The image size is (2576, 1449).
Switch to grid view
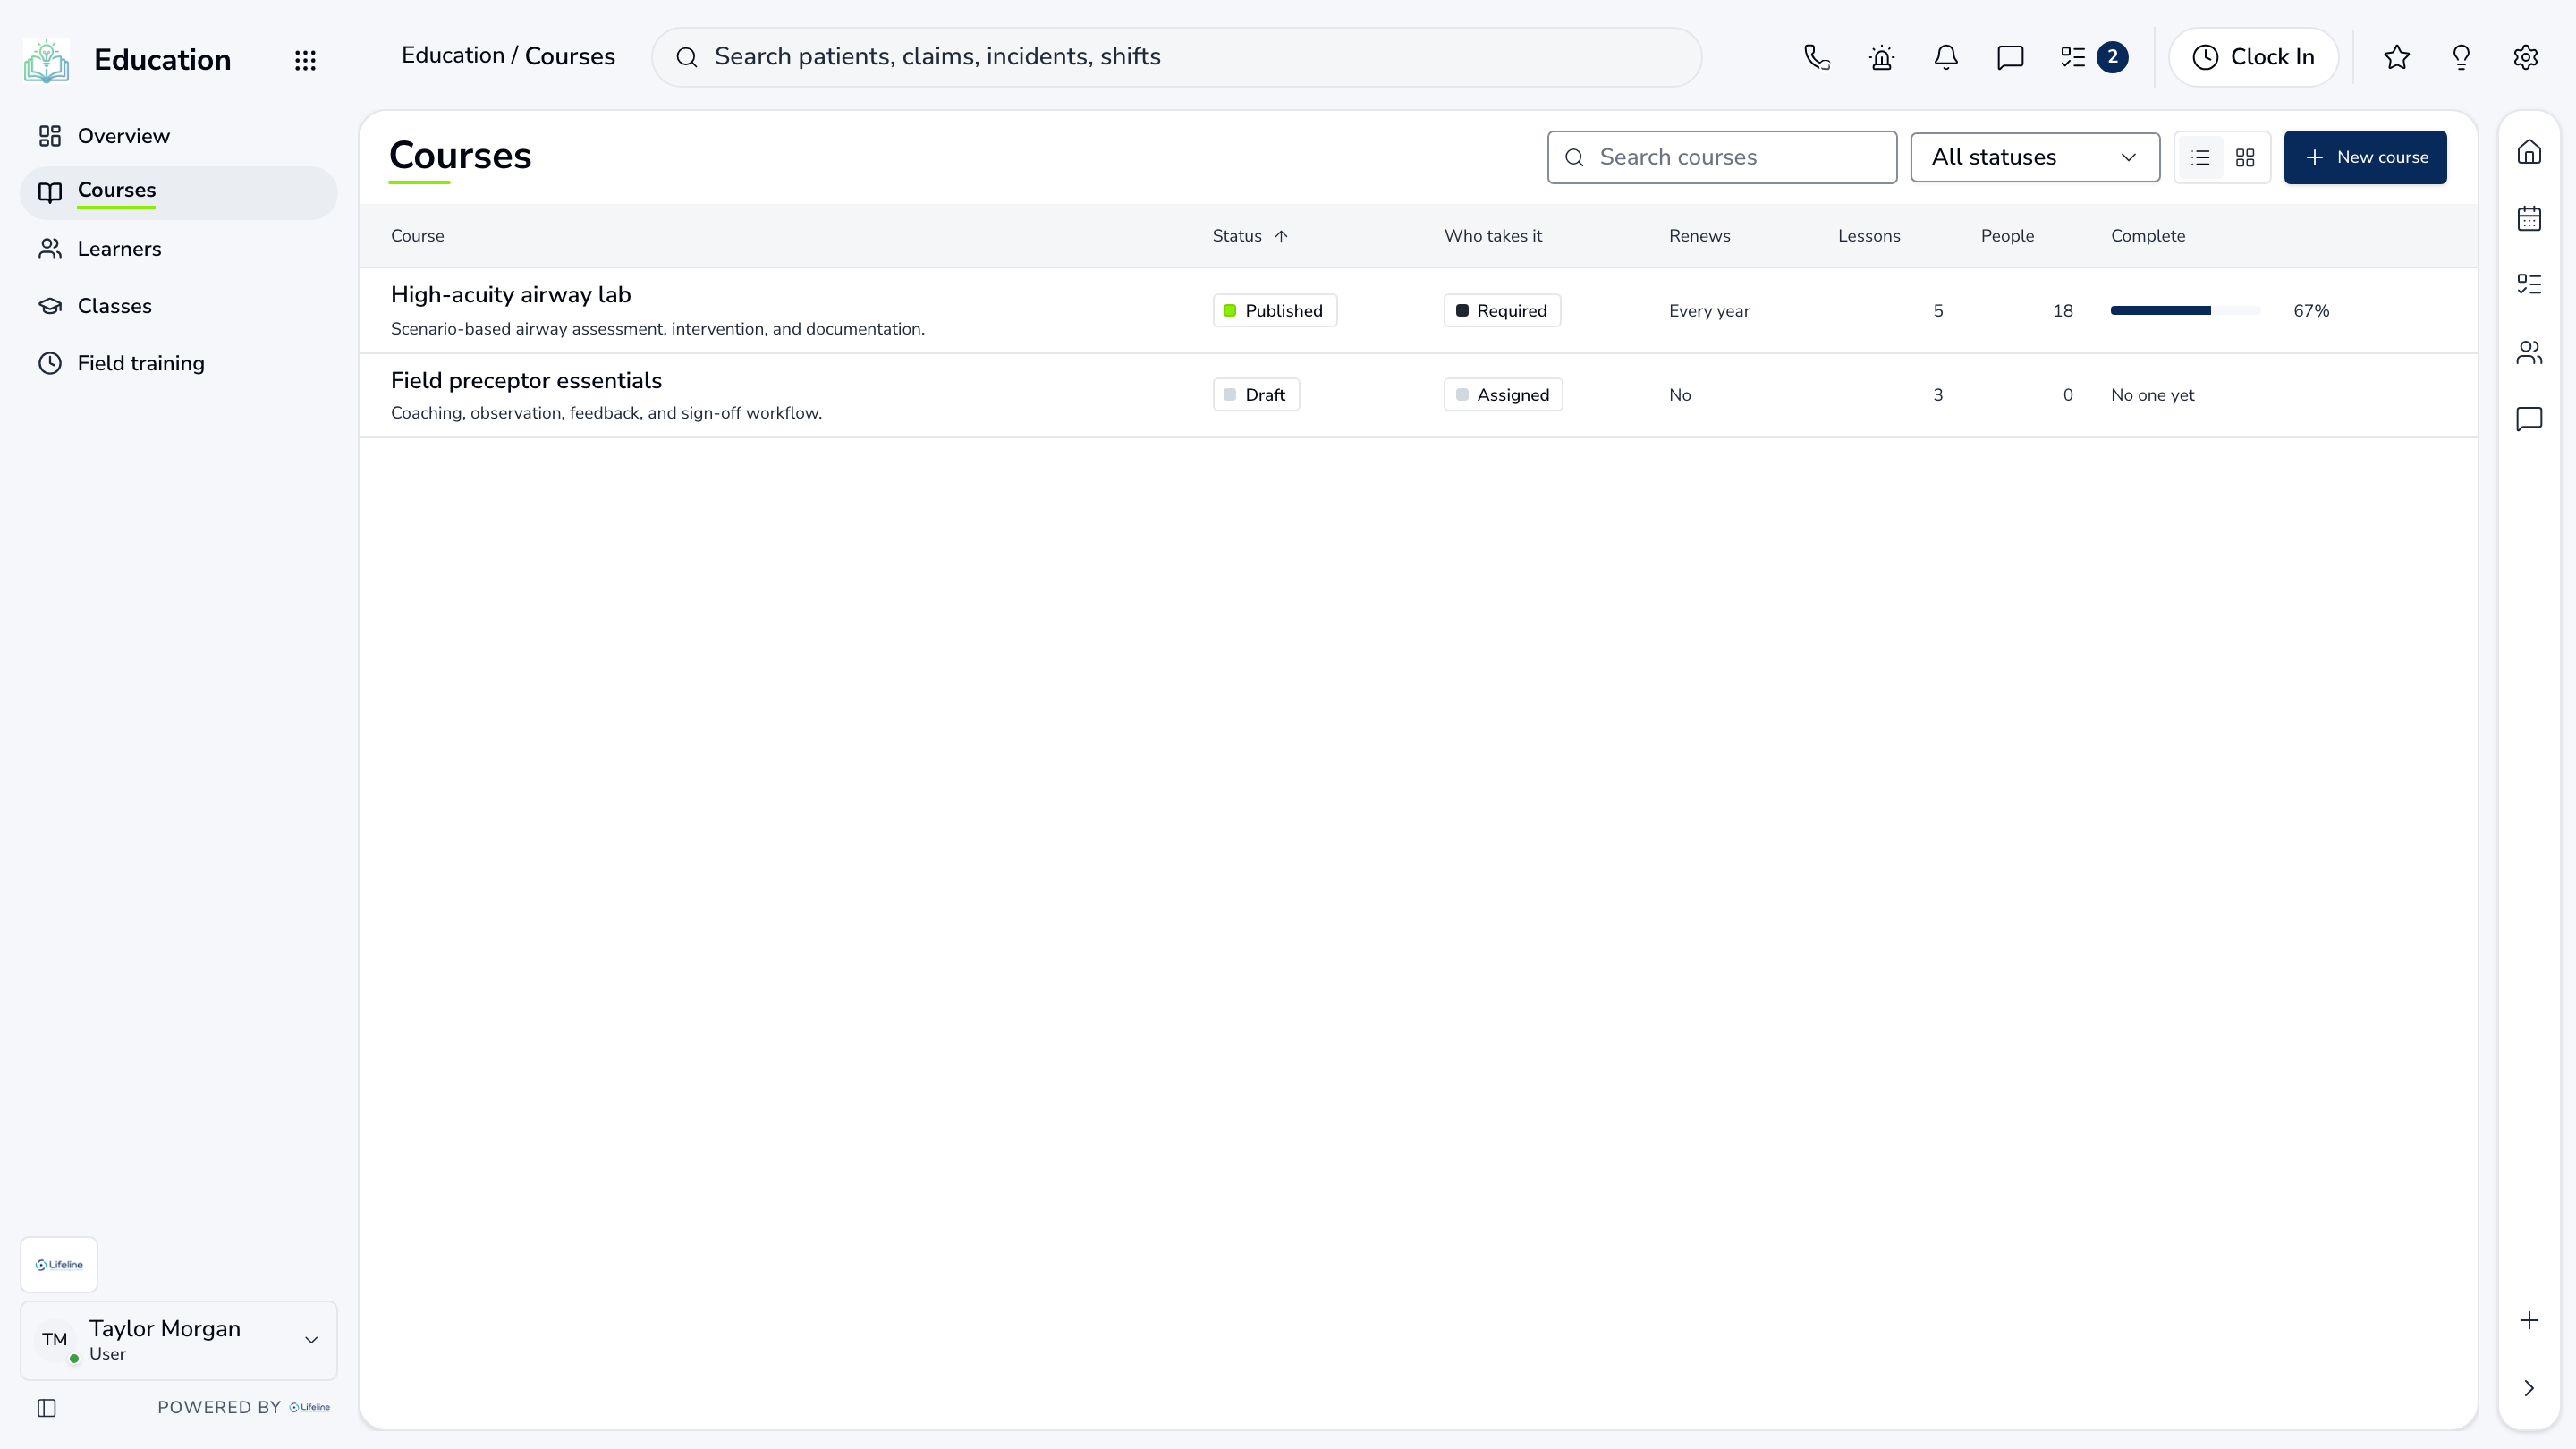2245,157
